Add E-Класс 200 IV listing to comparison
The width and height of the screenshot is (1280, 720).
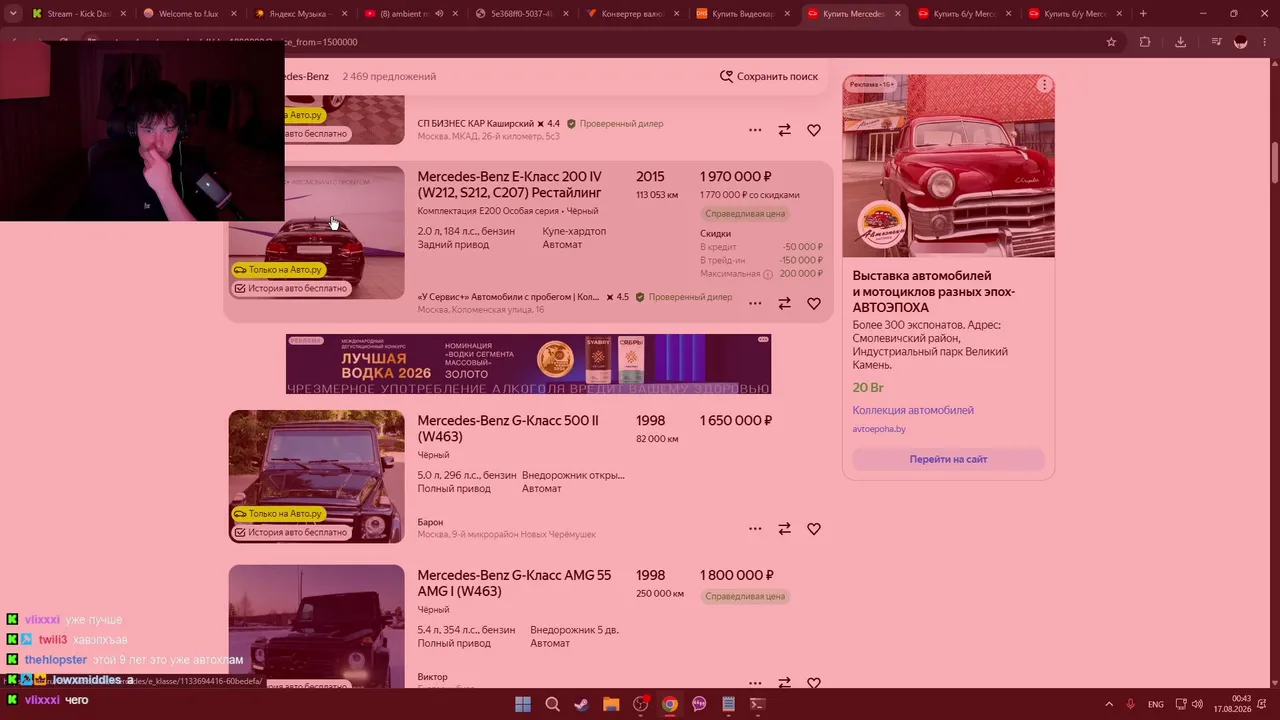(785, 303)
